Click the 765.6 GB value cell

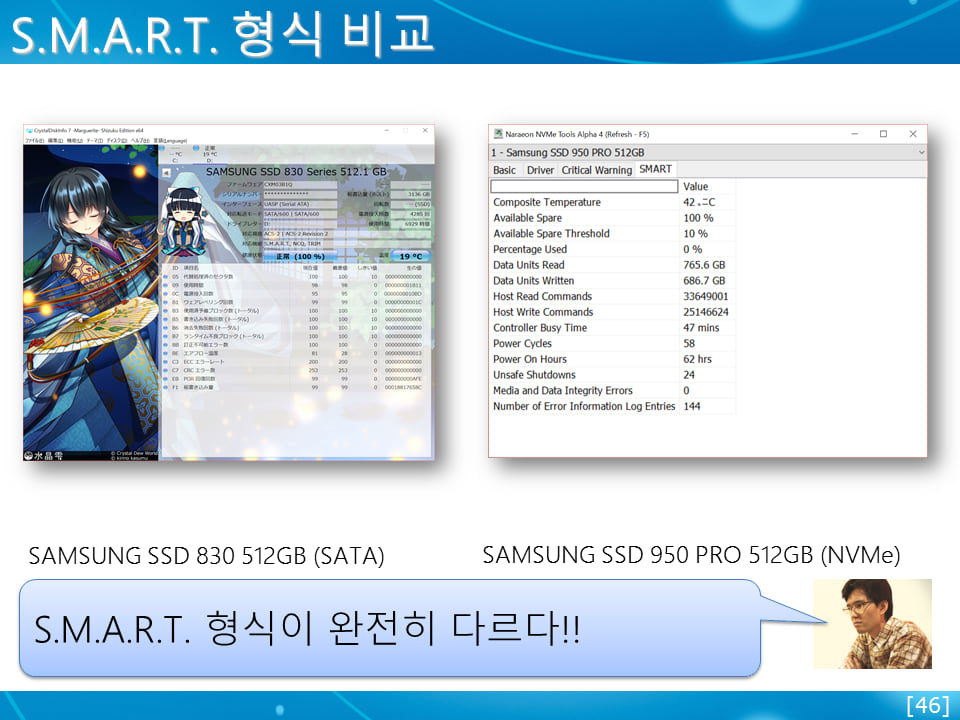707,265
